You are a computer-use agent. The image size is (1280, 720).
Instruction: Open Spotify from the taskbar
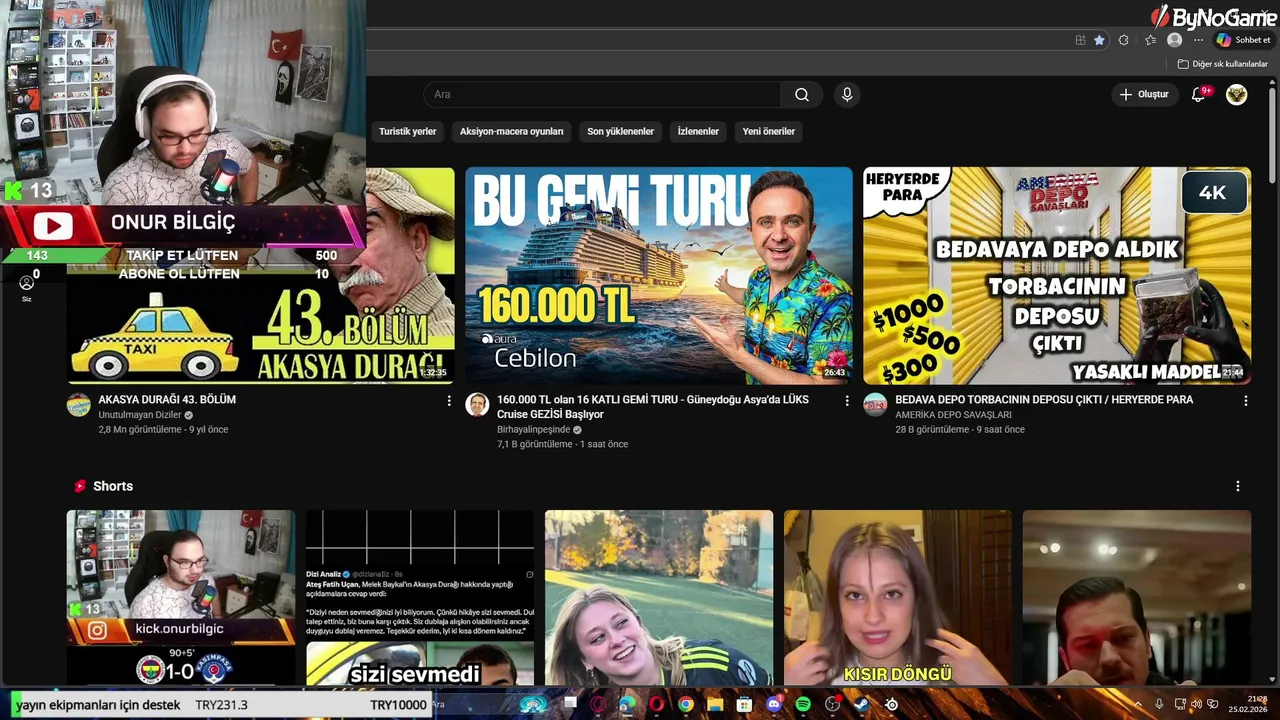[803, 705]
